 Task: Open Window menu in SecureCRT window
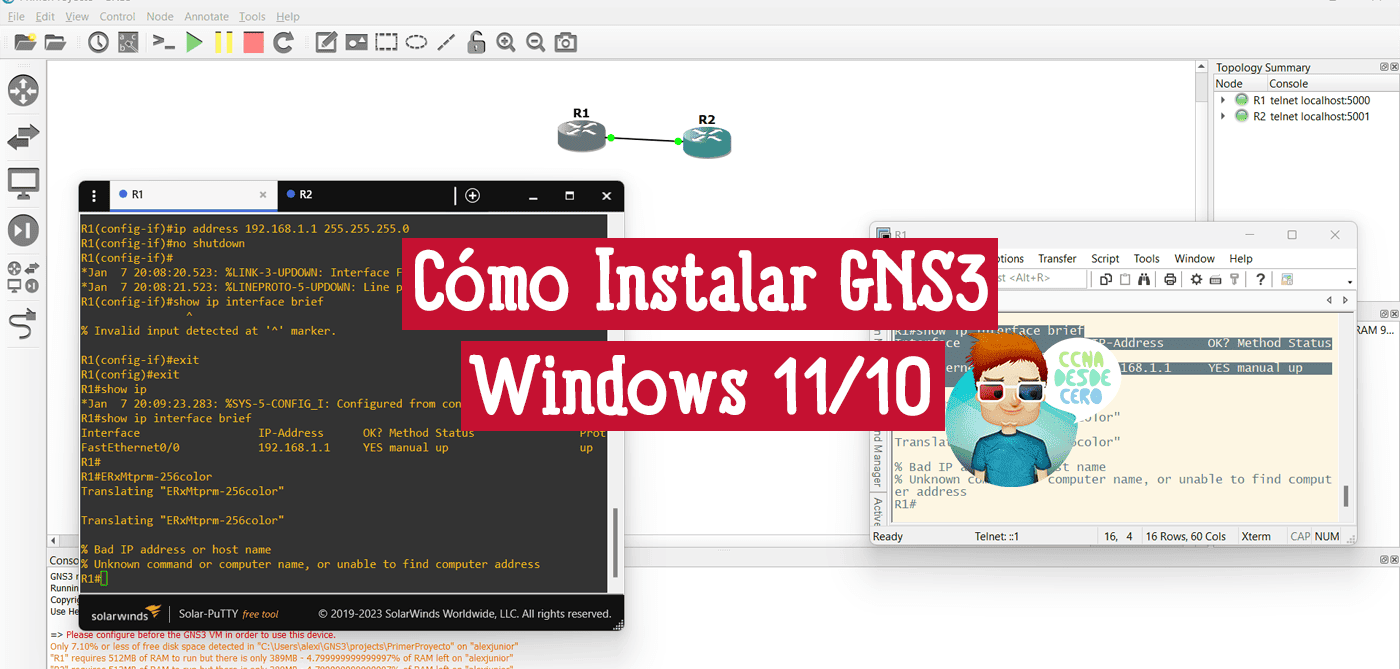[1194, 258]
